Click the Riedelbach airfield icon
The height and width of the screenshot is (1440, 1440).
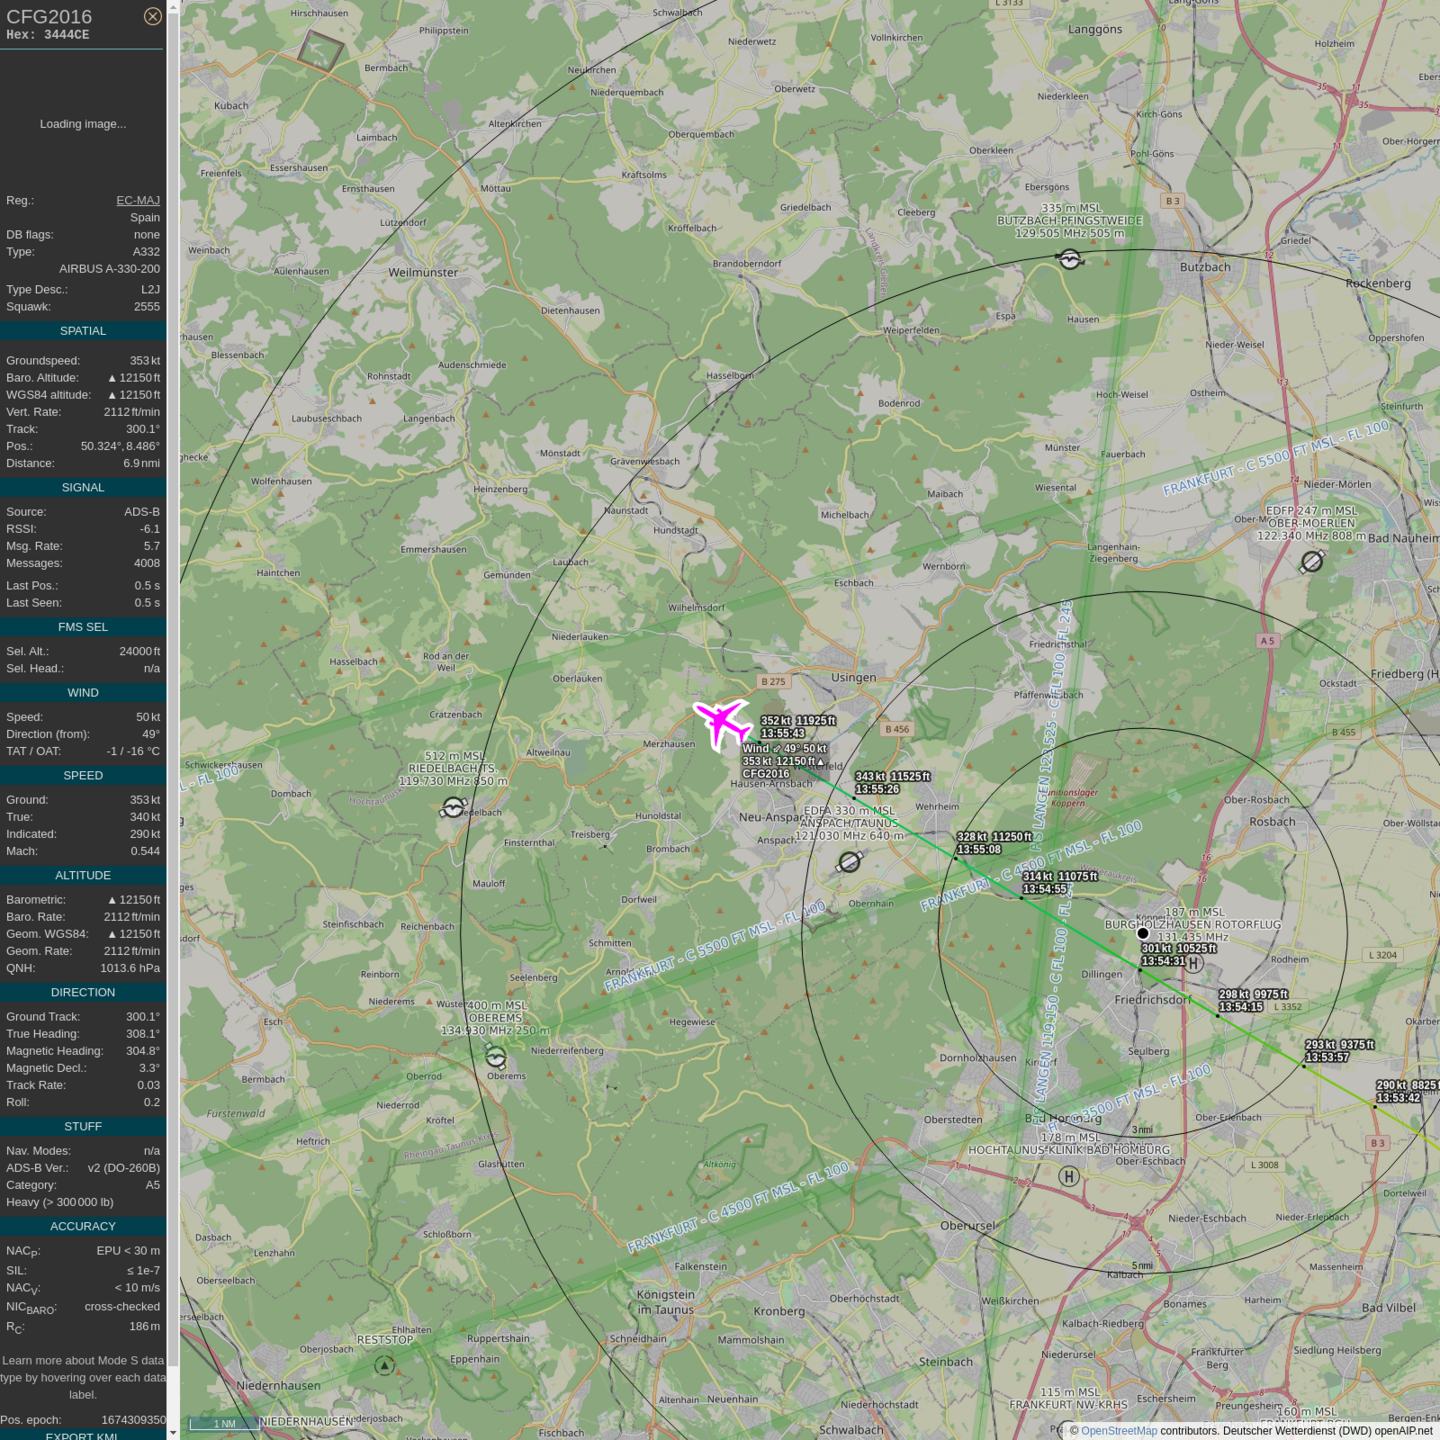point(454,807)
